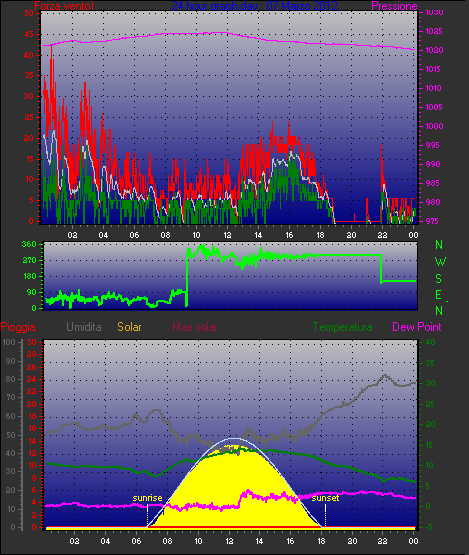The image size is (469, 555).
Task: Click hour "18" on the wind chart time axis
Action: tap(320, 235)
